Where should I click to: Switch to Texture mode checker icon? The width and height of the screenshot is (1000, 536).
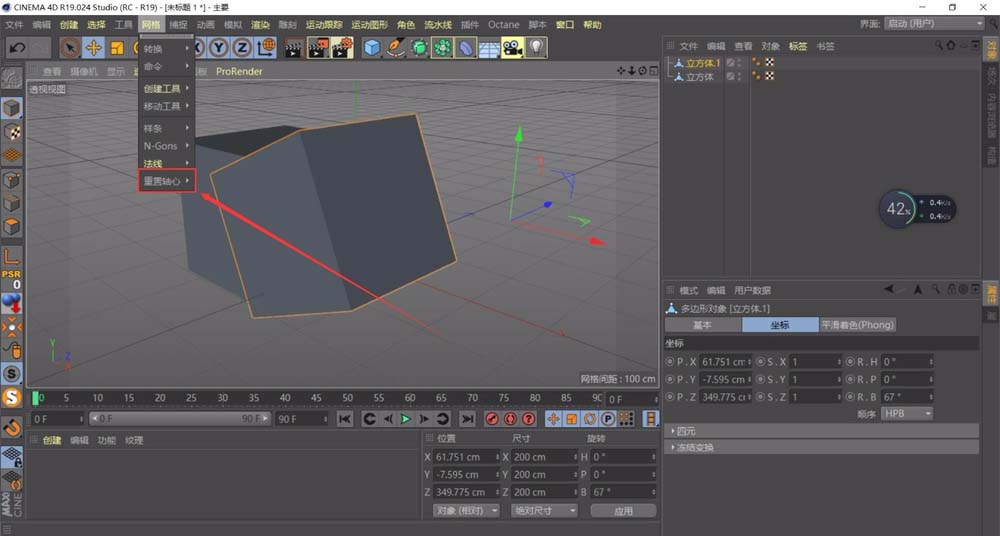(11, 132)
